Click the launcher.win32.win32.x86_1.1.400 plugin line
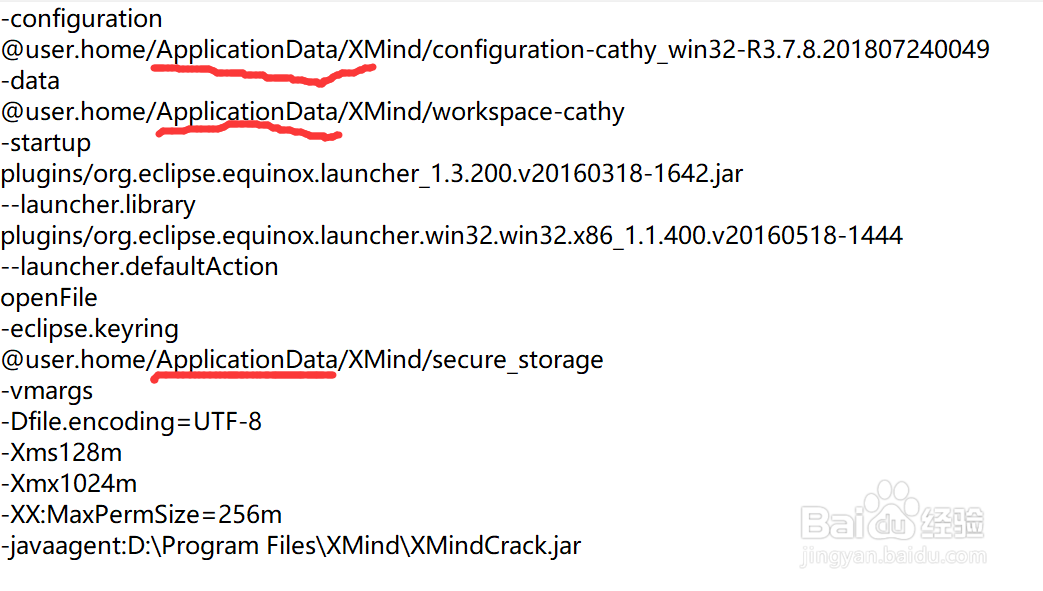This screenshot has height=591, width=1043. (452, 236)
